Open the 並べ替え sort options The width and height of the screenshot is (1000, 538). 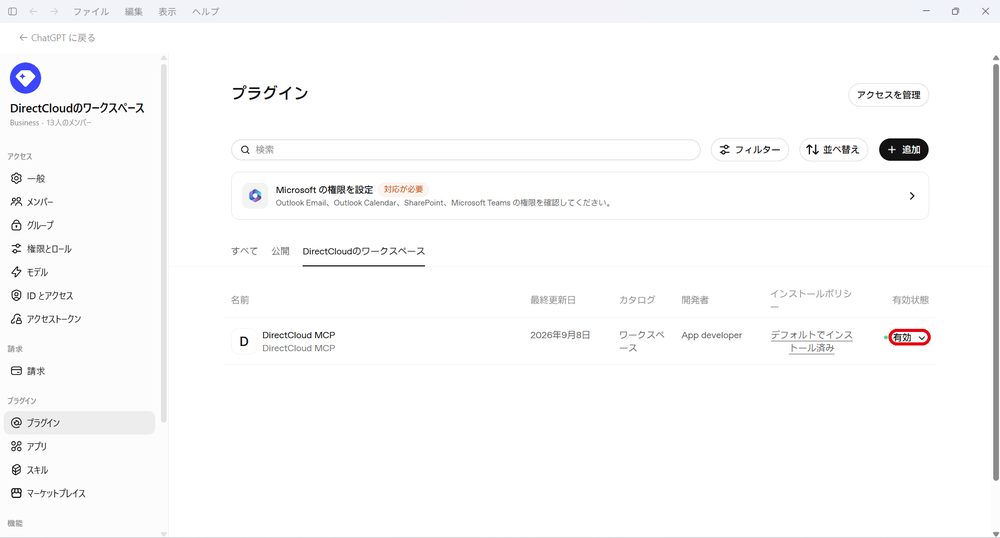(x=833, y=150)
